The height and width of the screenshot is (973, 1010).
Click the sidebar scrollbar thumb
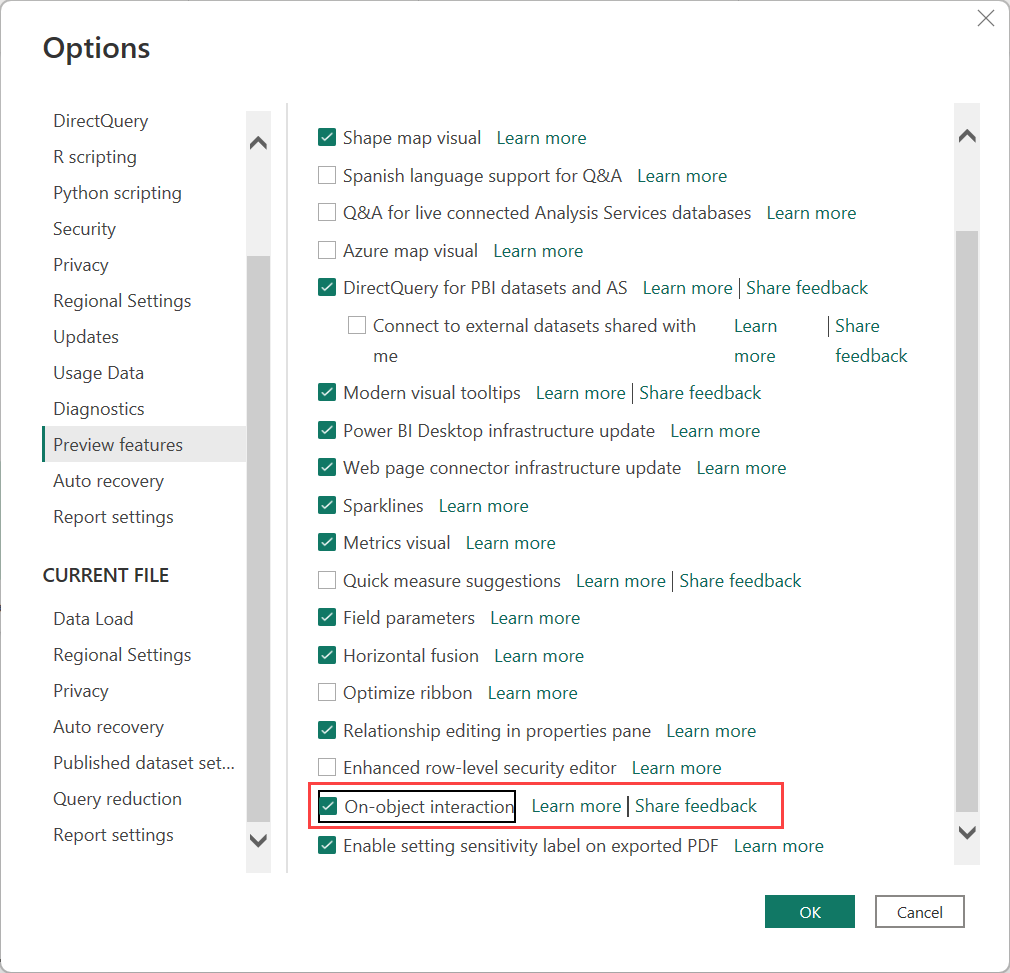258,538
